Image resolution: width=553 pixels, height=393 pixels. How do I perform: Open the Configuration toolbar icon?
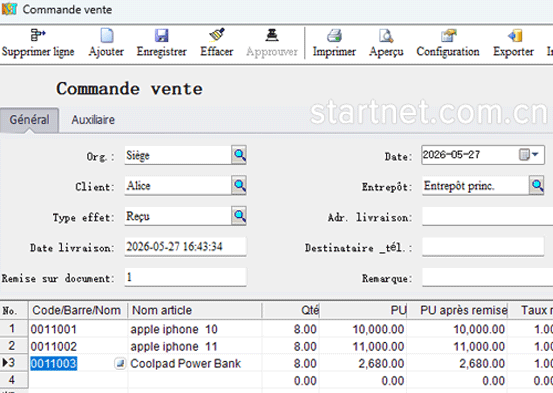[448, 36]
